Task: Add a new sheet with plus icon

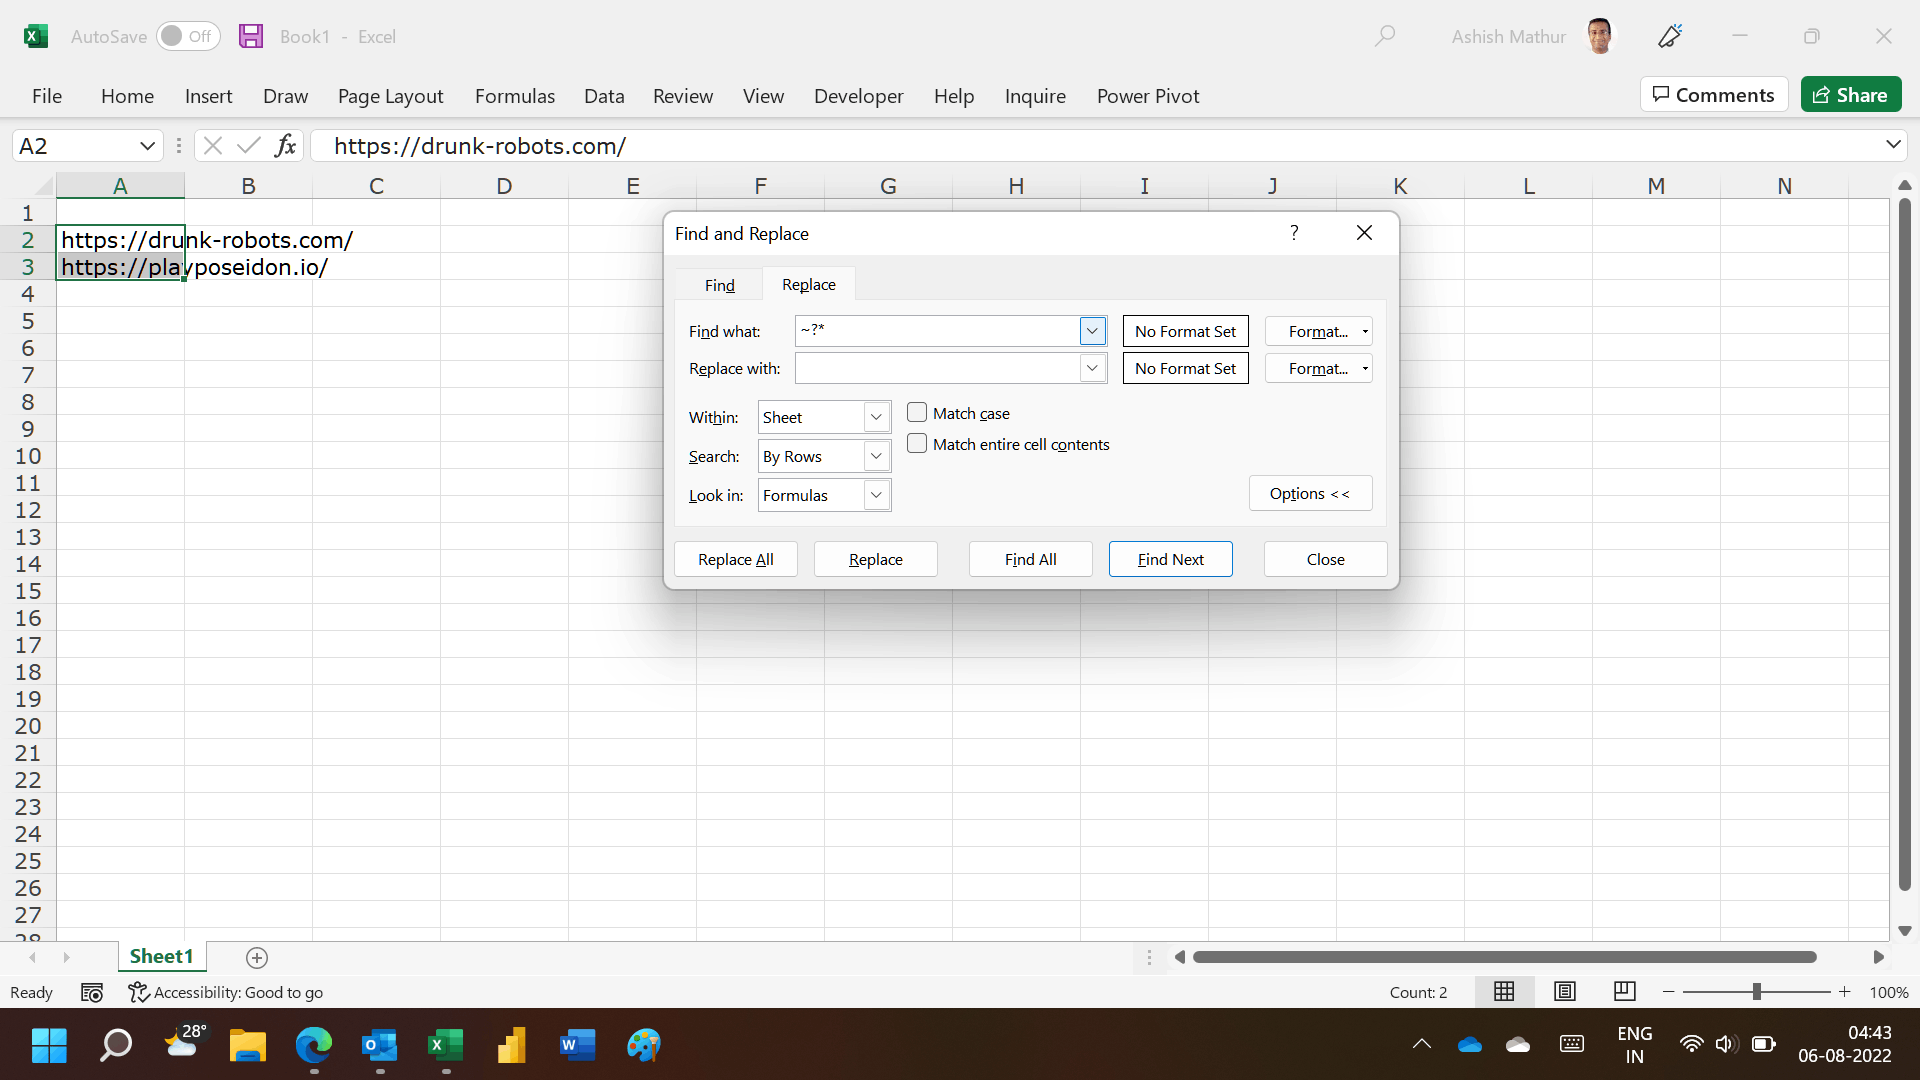Action: [x=257, y=958]
